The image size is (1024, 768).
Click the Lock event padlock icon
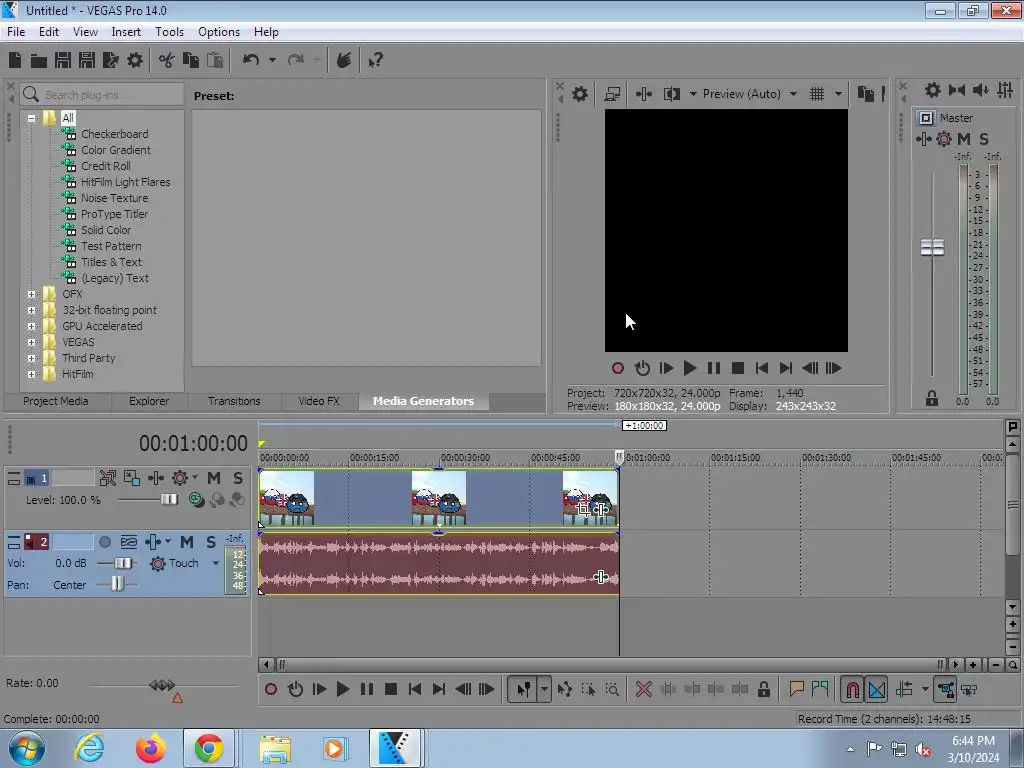click(x=763, y=689)
